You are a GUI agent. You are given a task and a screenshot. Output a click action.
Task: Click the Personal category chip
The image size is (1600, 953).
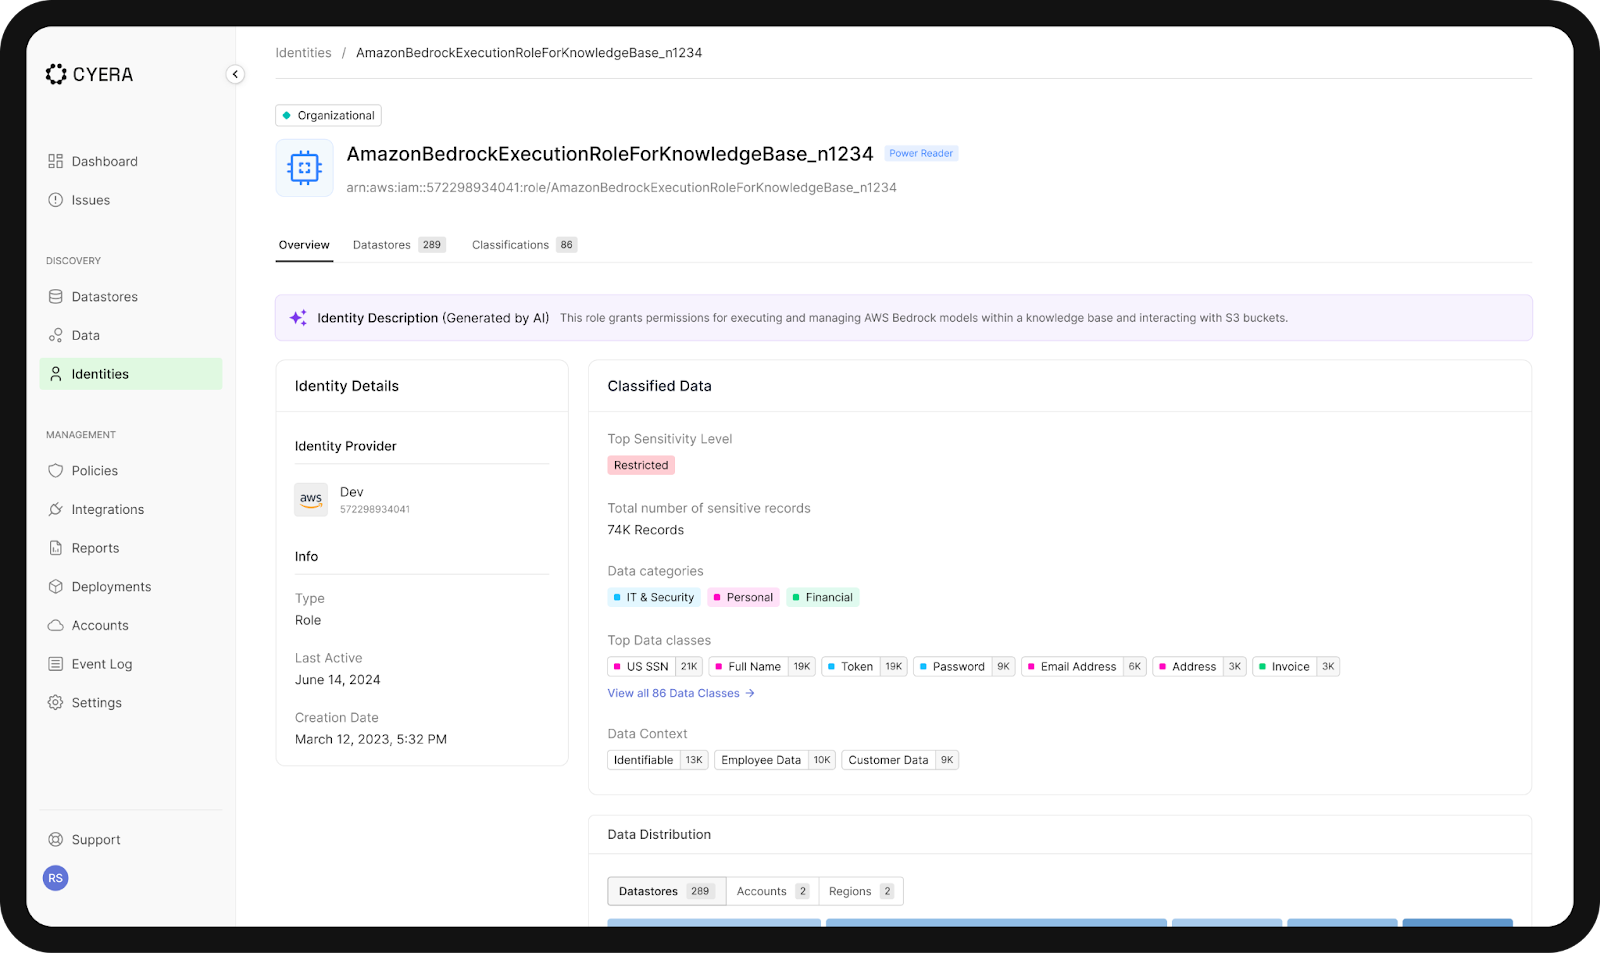[743, 597]
